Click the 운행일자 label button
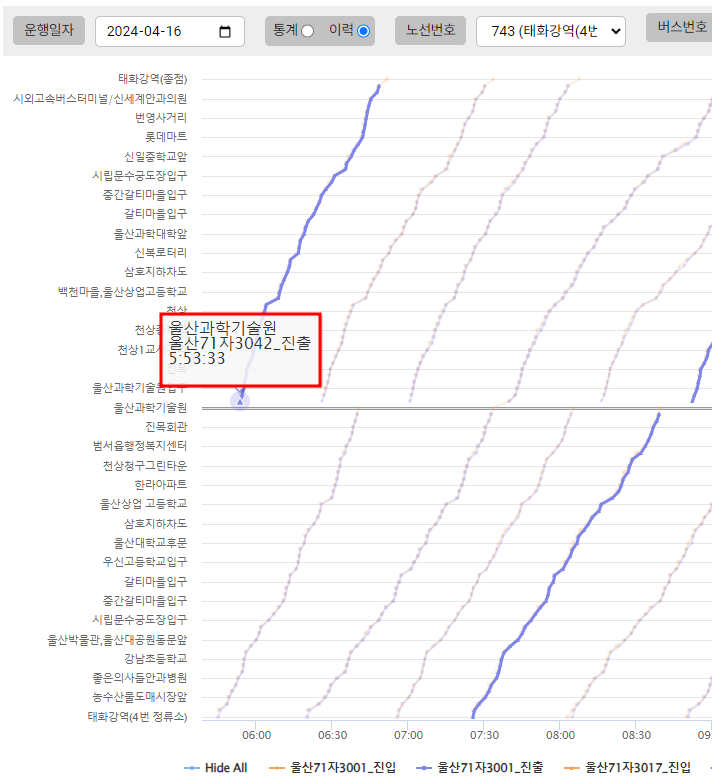Image resolution: width=712 pixels, height=781 pixels. (x=49, y=31)
